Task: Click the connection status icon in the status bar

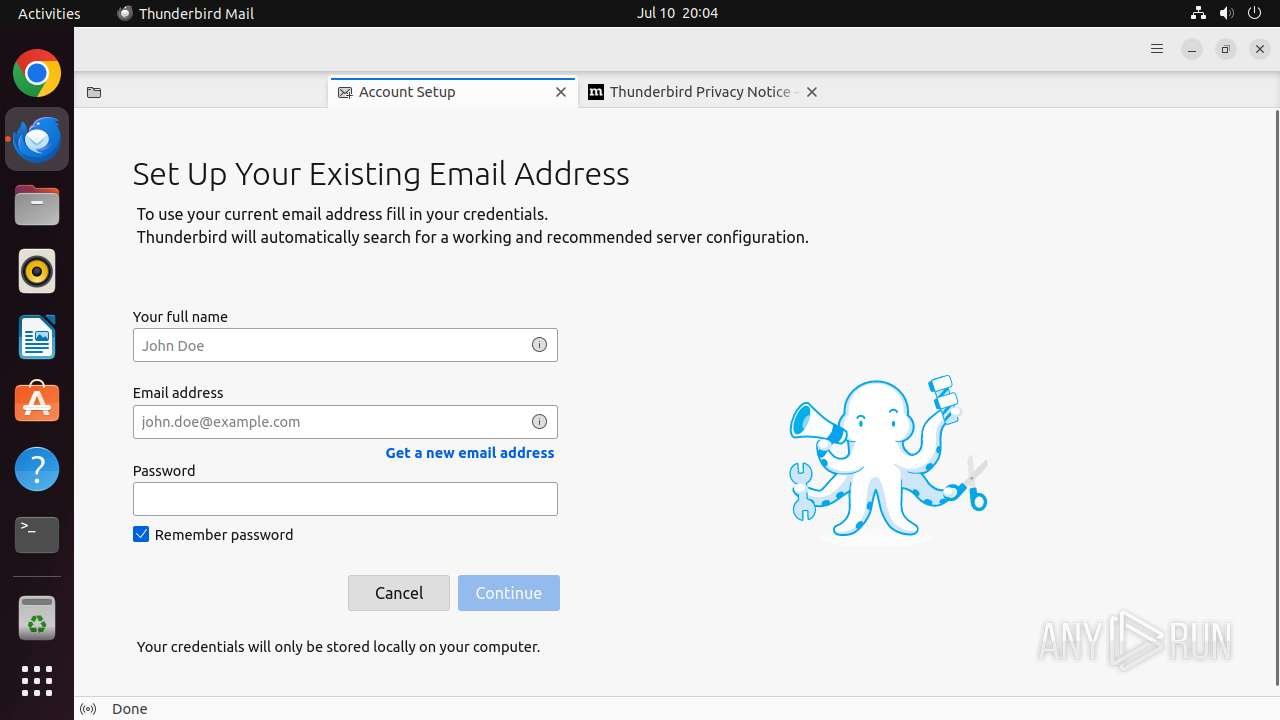Action: tap(88, 709)
